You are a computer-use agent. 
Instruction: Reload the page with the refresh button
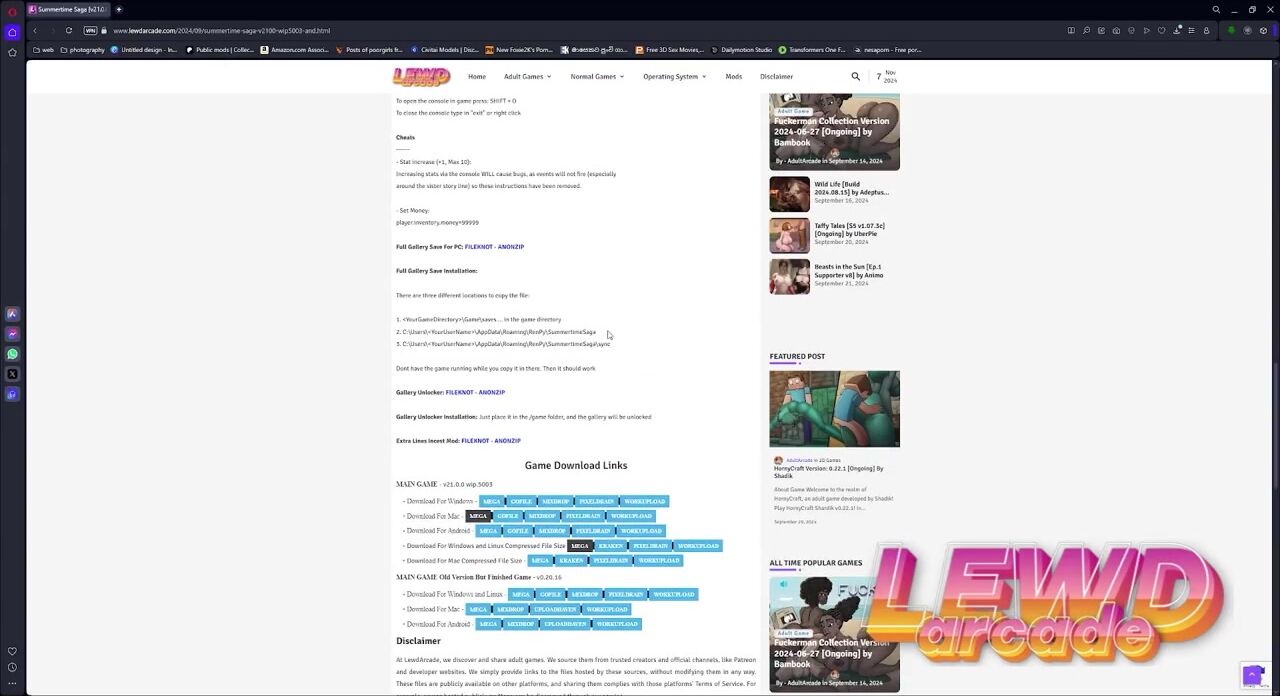[x=68, y=31]
